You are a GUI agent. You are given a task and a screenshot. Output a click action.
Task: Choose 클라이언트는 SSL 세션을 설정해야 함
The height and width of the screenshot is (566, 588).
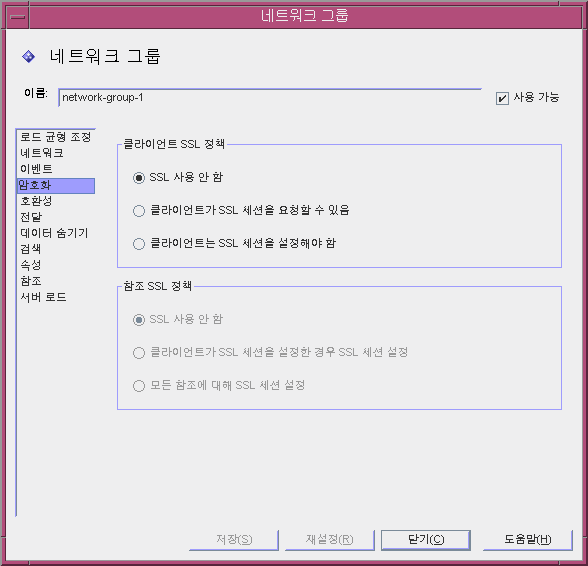[139, 244]
